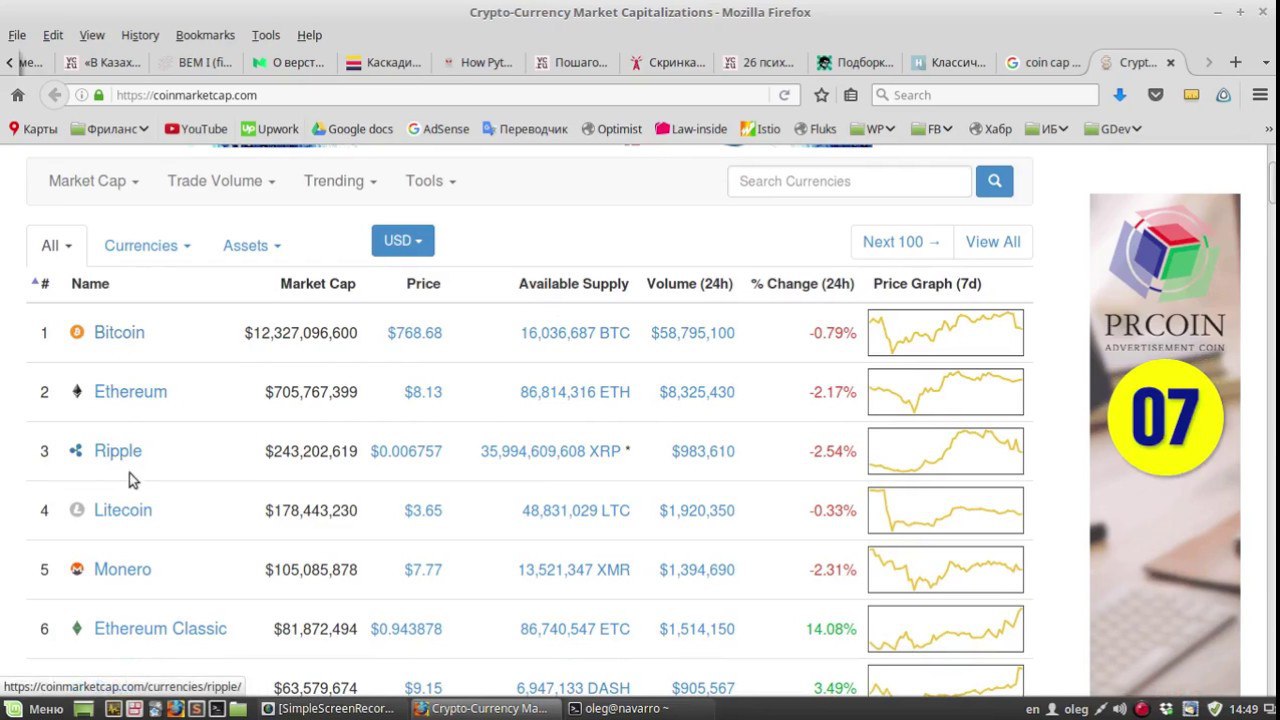The width and height of the screenshot is (1280, 720).
Task: Sort table by Market Cap column
Action: [x=317, y=284]
